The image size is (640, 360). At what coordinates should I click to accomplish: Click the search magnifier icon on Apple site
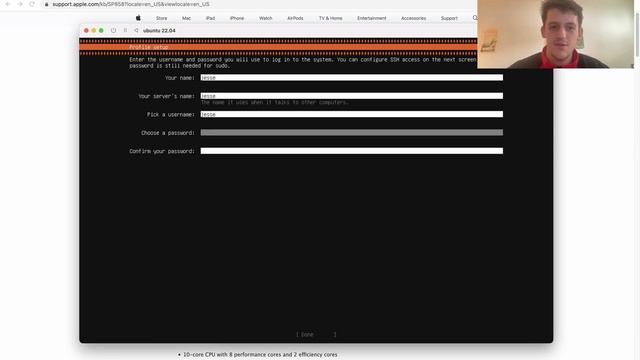(475, 18)
